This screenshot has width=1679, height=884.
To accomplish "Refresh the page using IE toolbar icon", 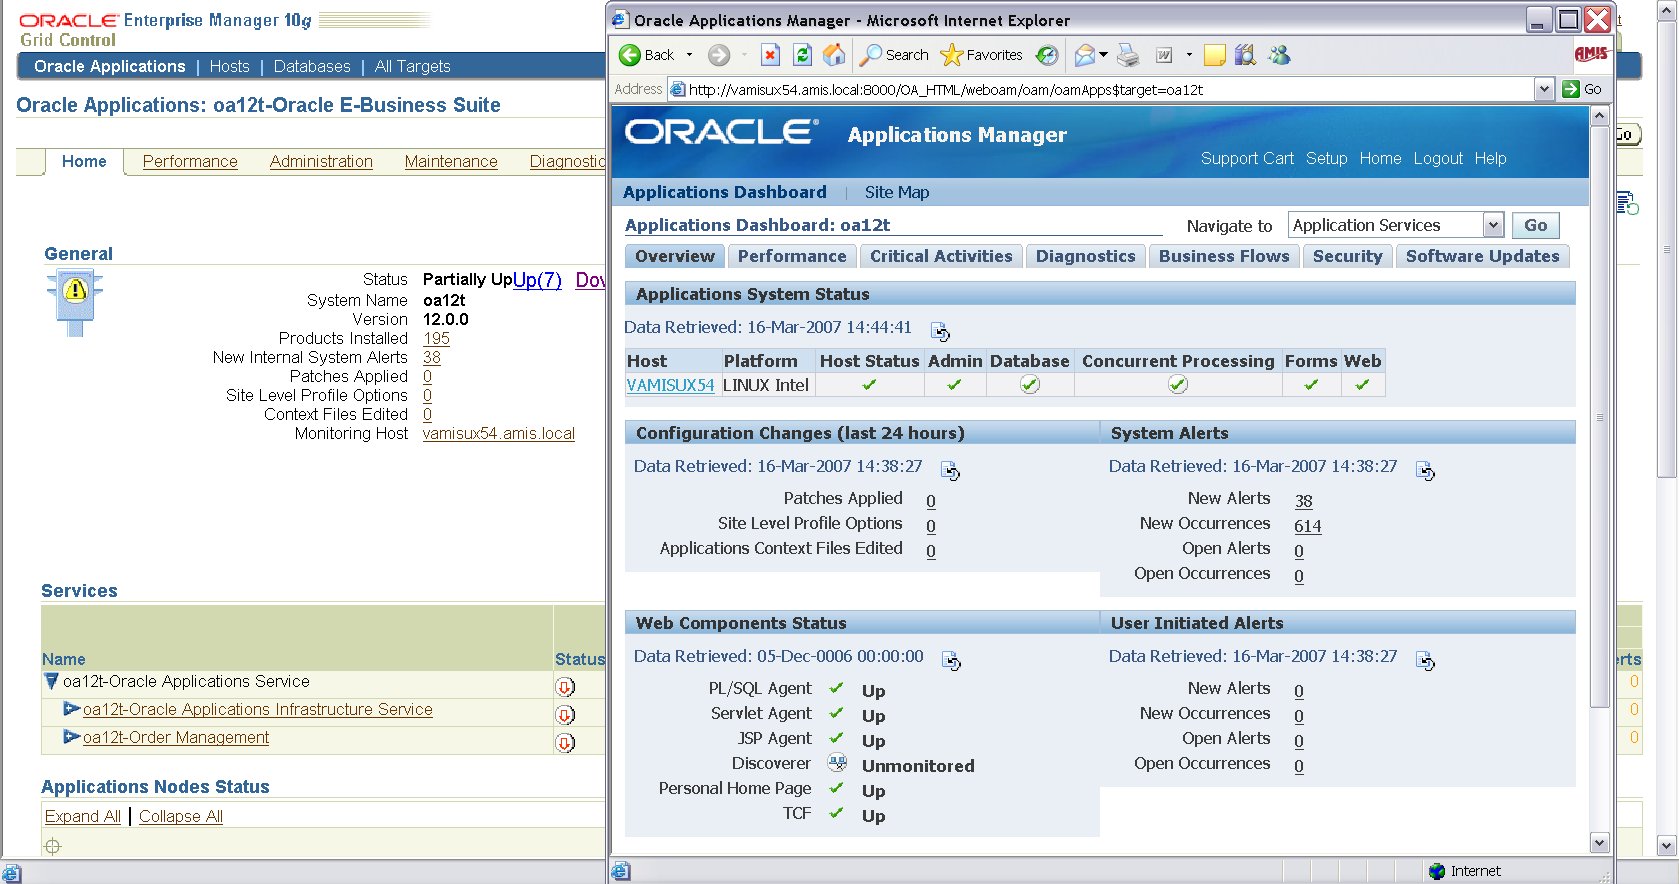I will click(x=802, y=55).
